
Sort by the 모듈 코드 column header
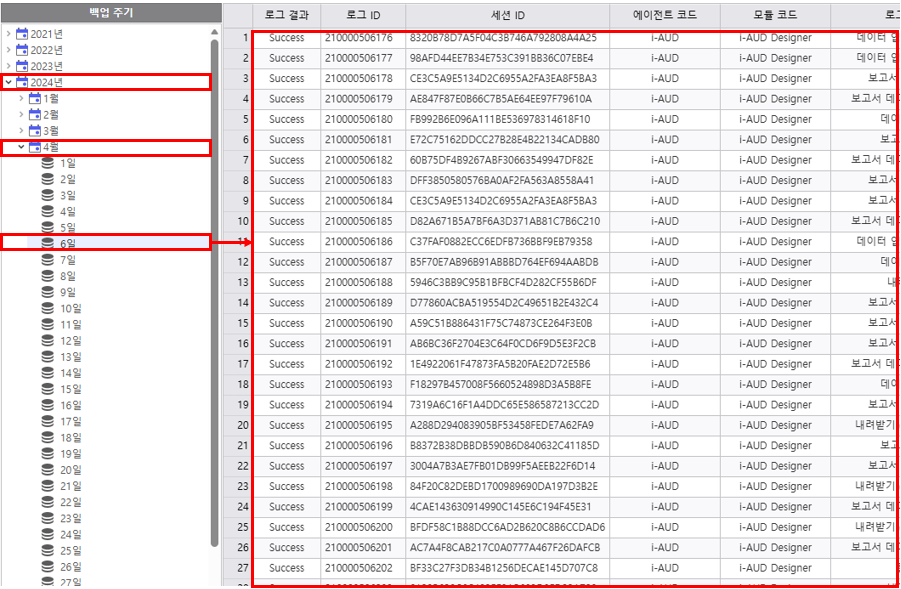775,16
